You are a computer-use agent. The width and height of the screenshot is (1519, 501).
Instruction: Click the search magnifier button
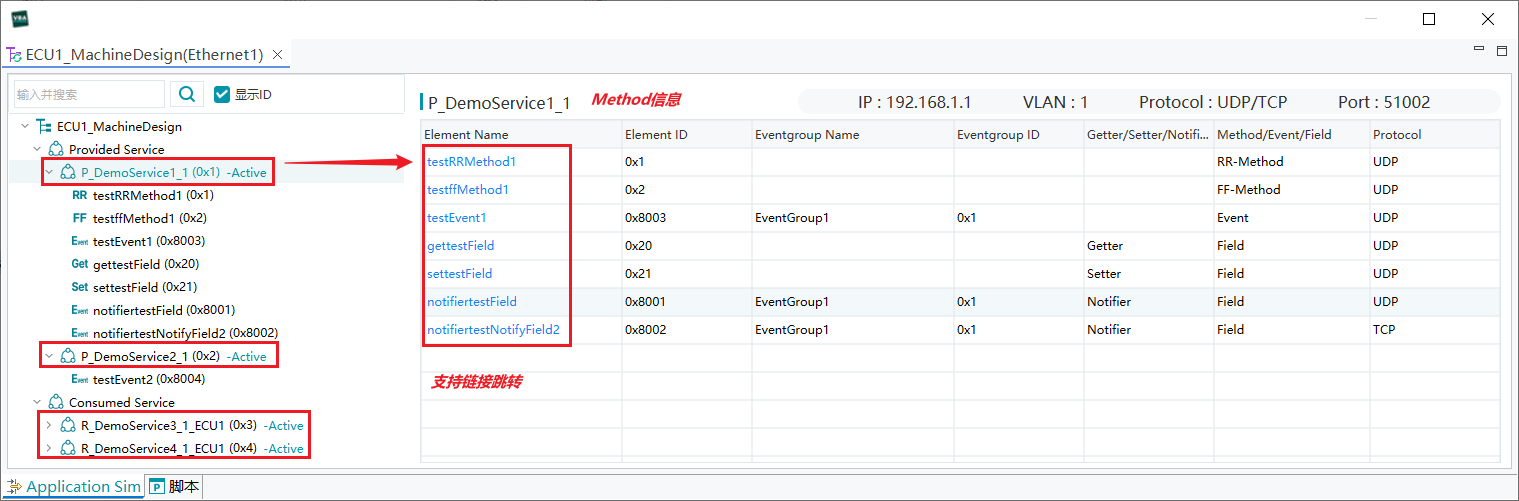187,94
